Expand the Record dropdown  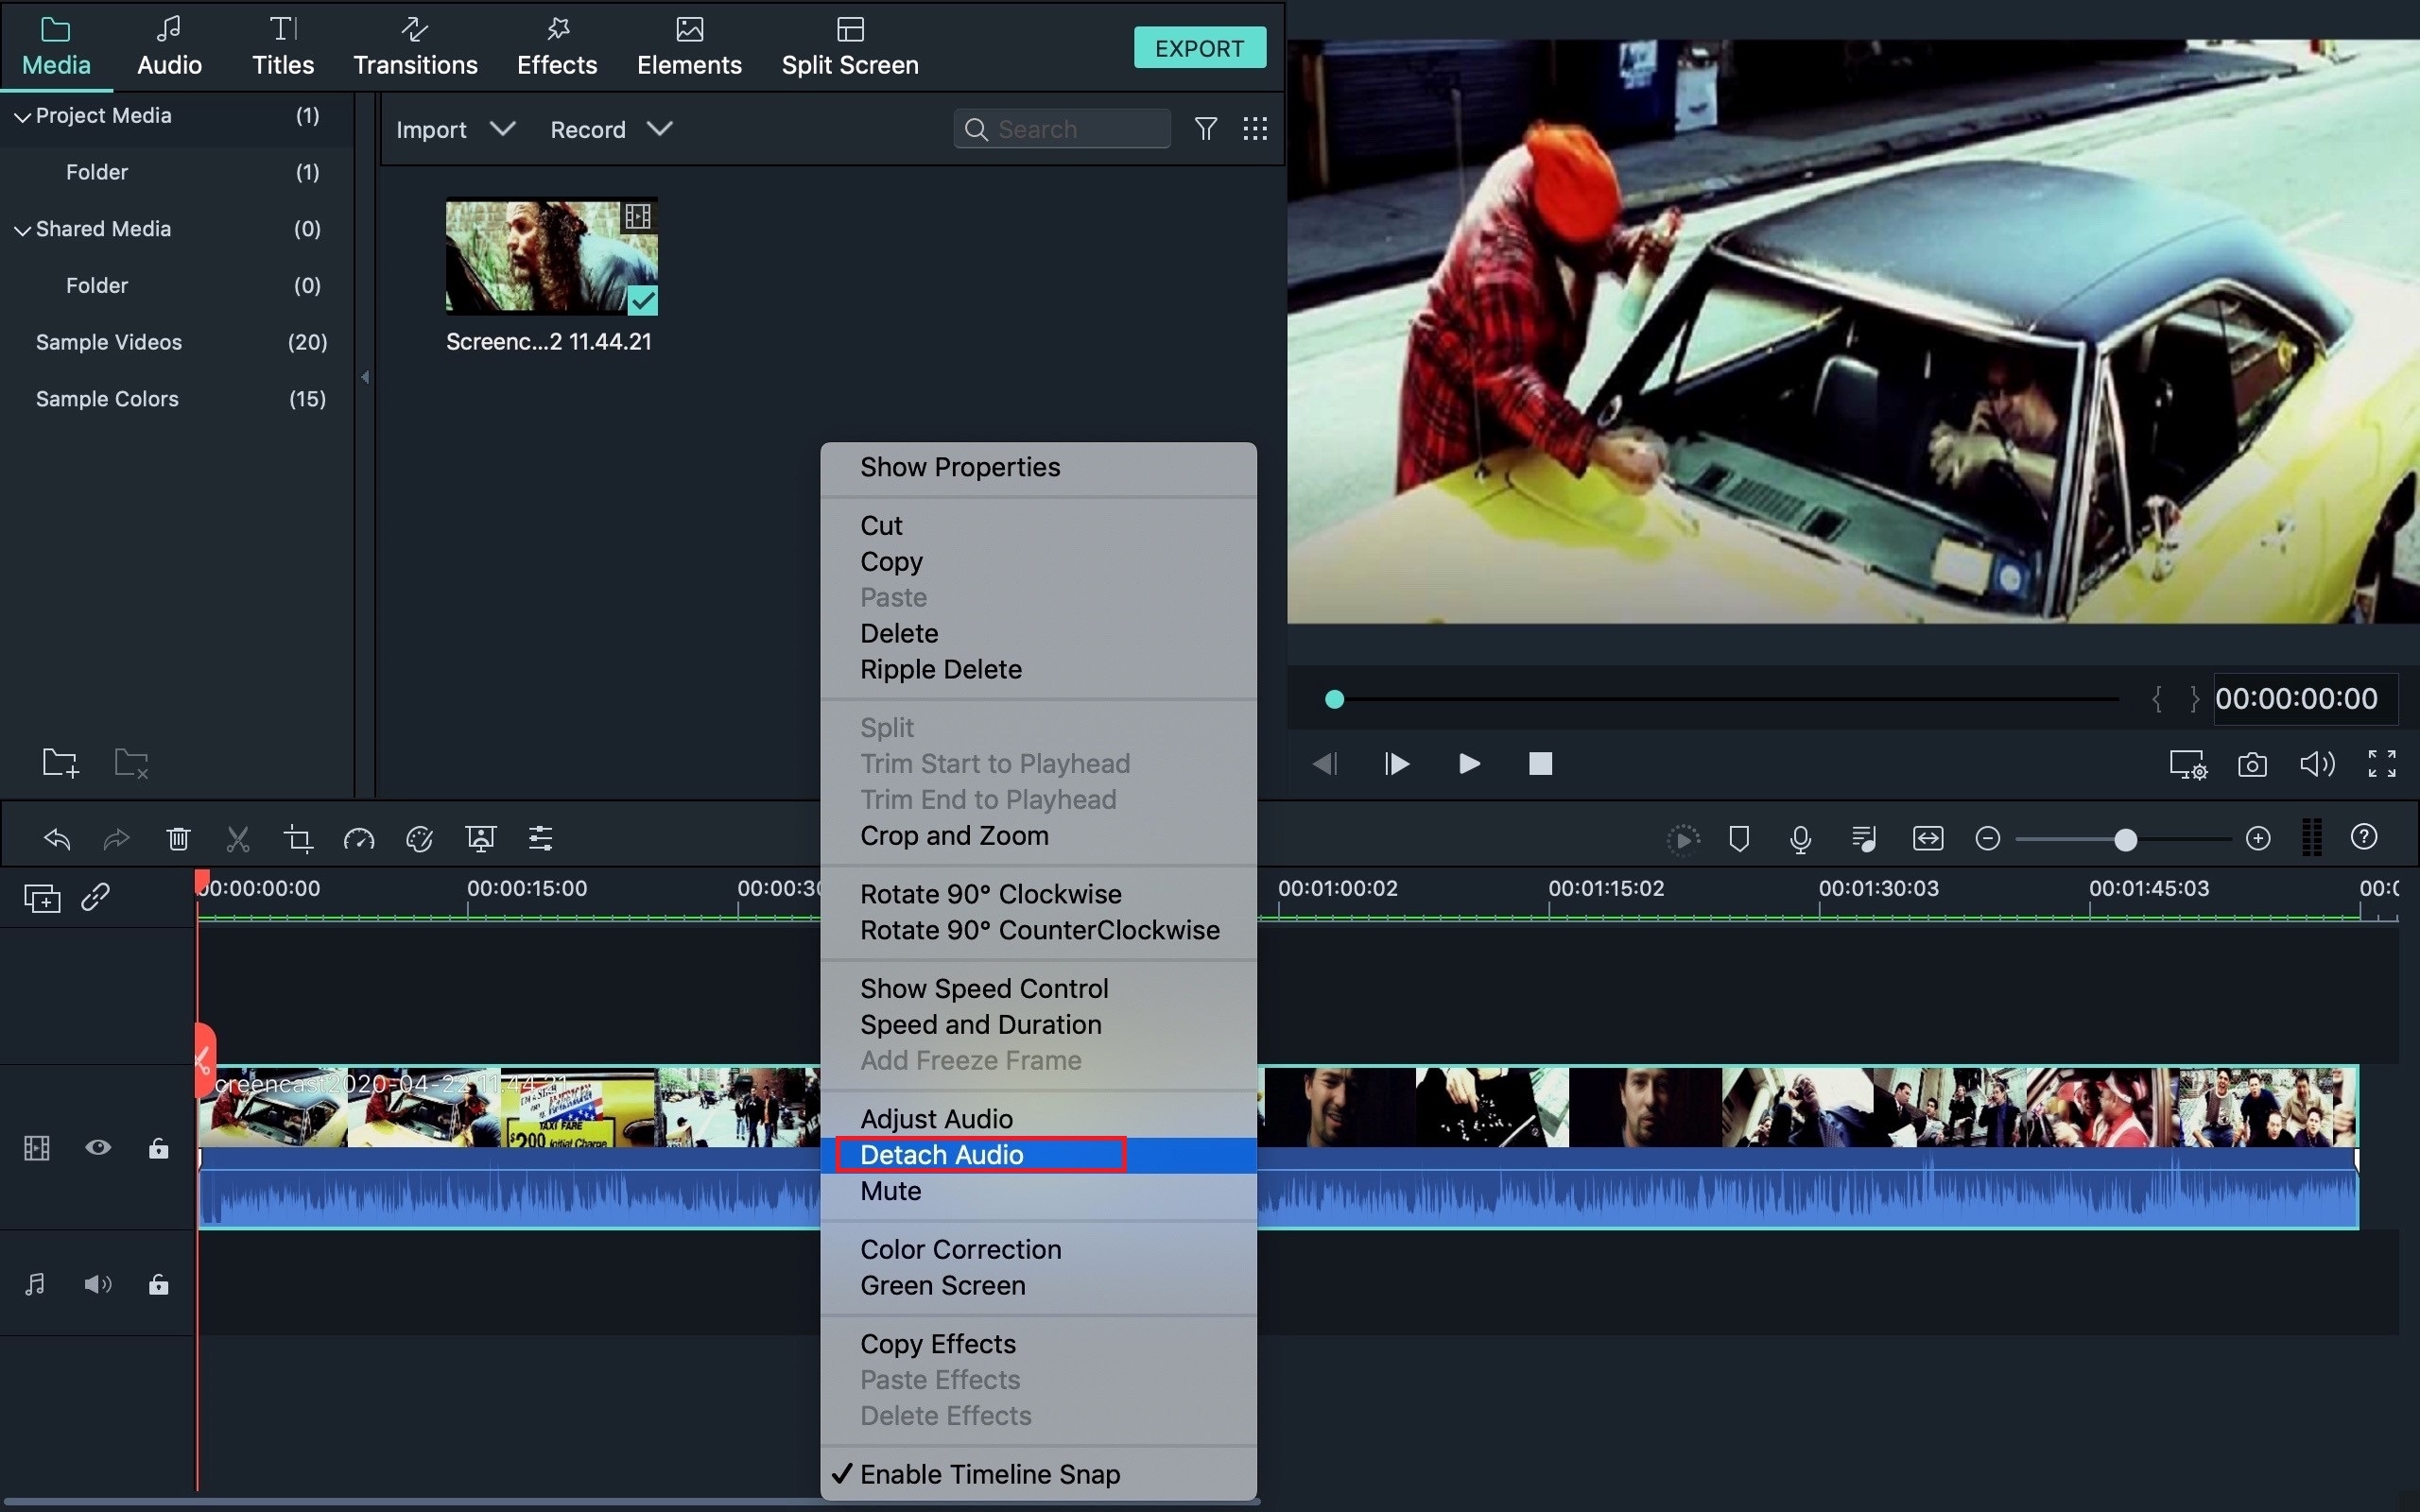(659, 129)
